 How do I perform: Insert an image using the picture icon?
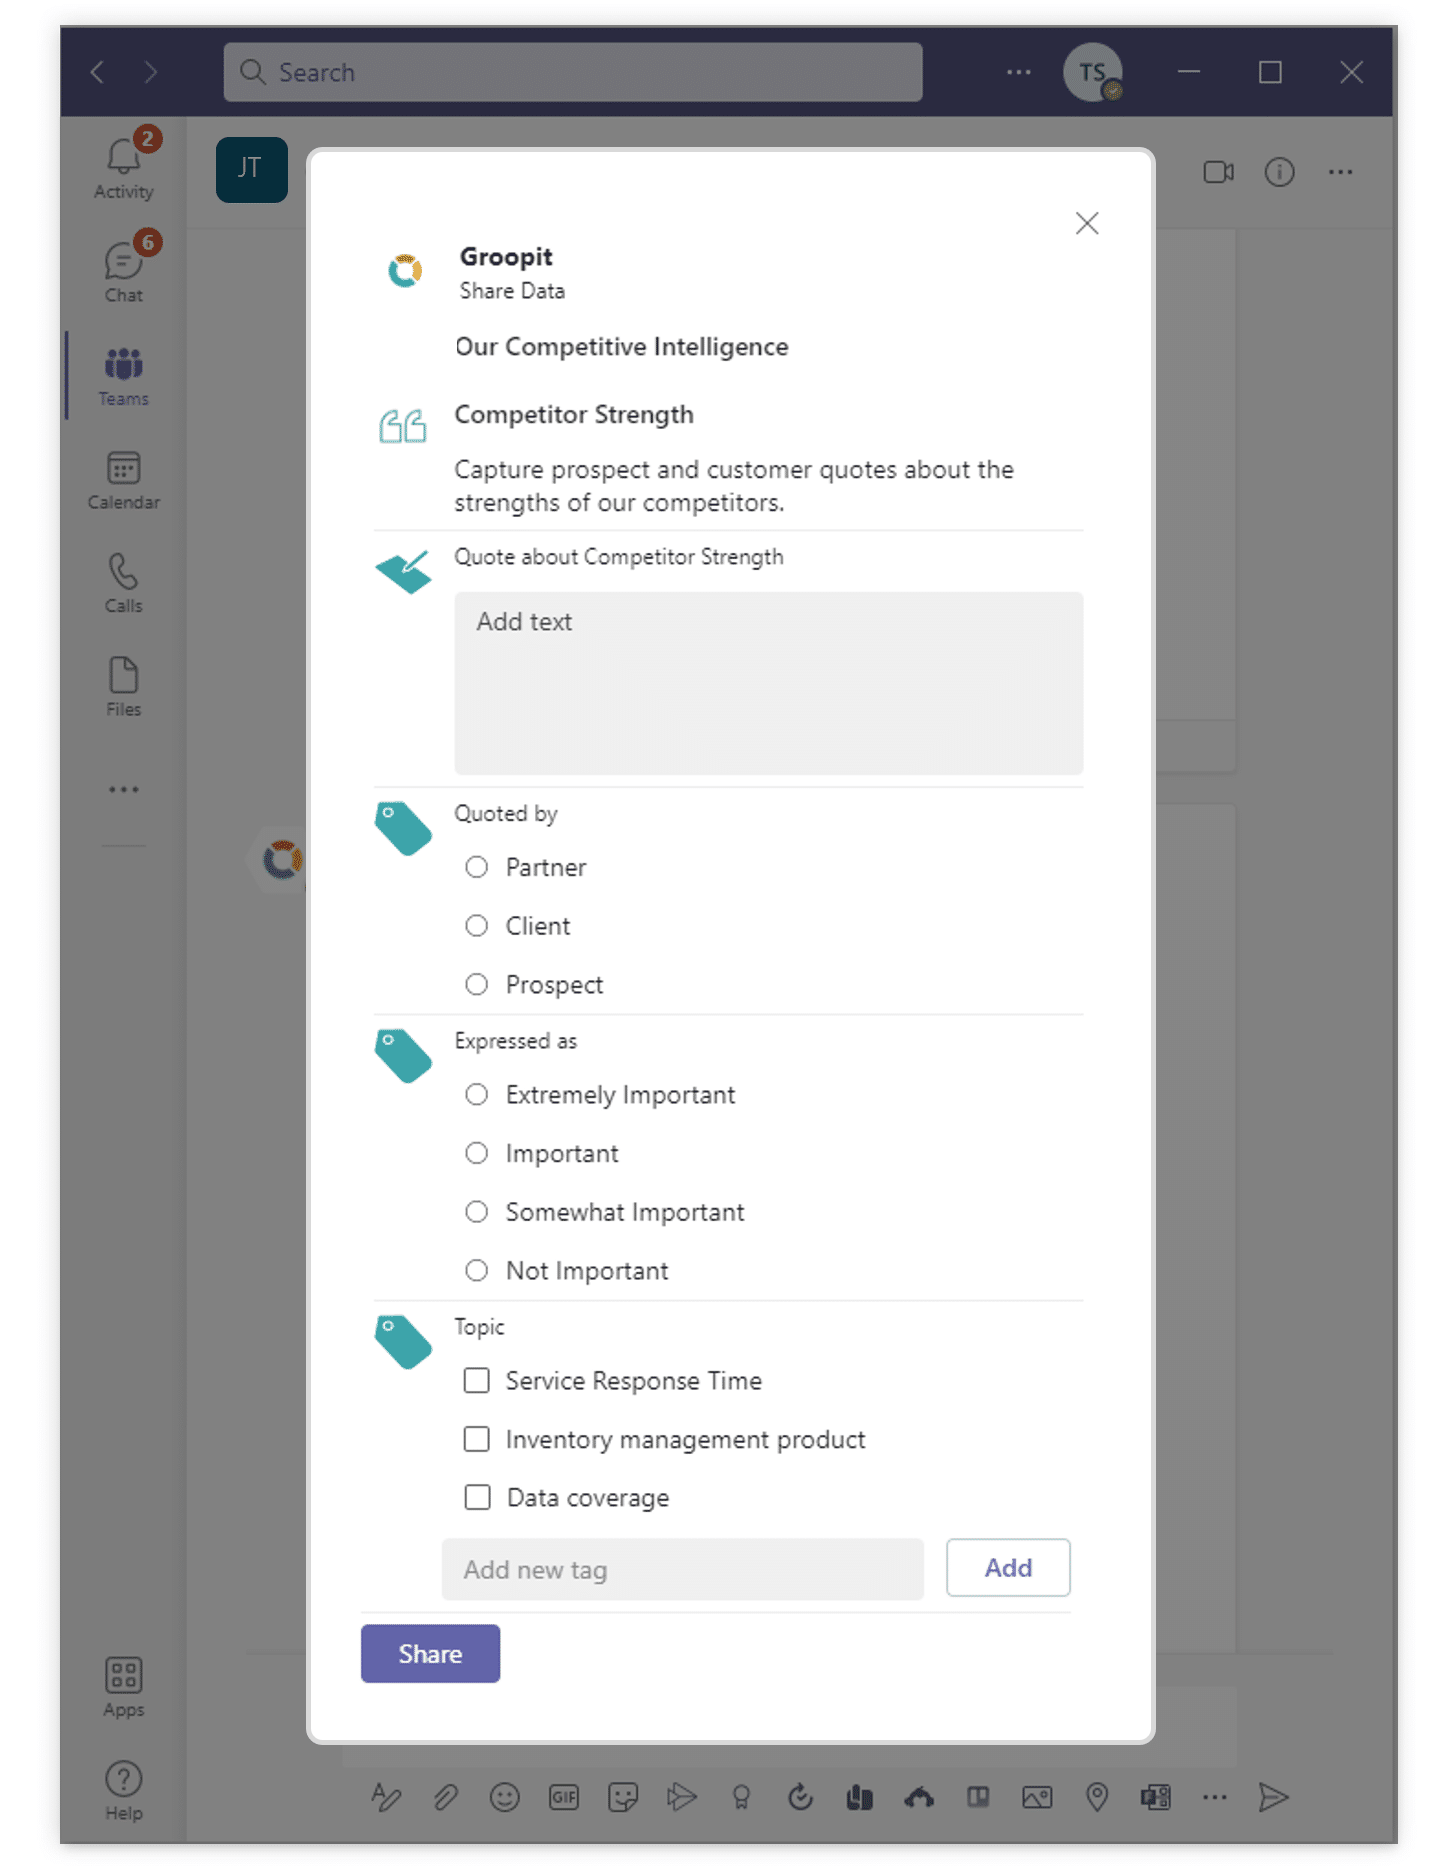(1037, 1798)
